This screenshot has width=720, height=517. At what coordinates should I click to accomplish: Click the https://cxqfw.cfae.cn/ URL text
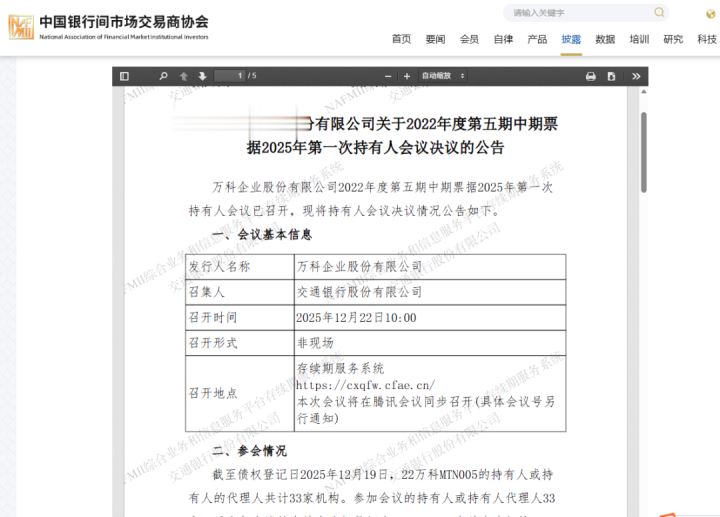point(365,385)
